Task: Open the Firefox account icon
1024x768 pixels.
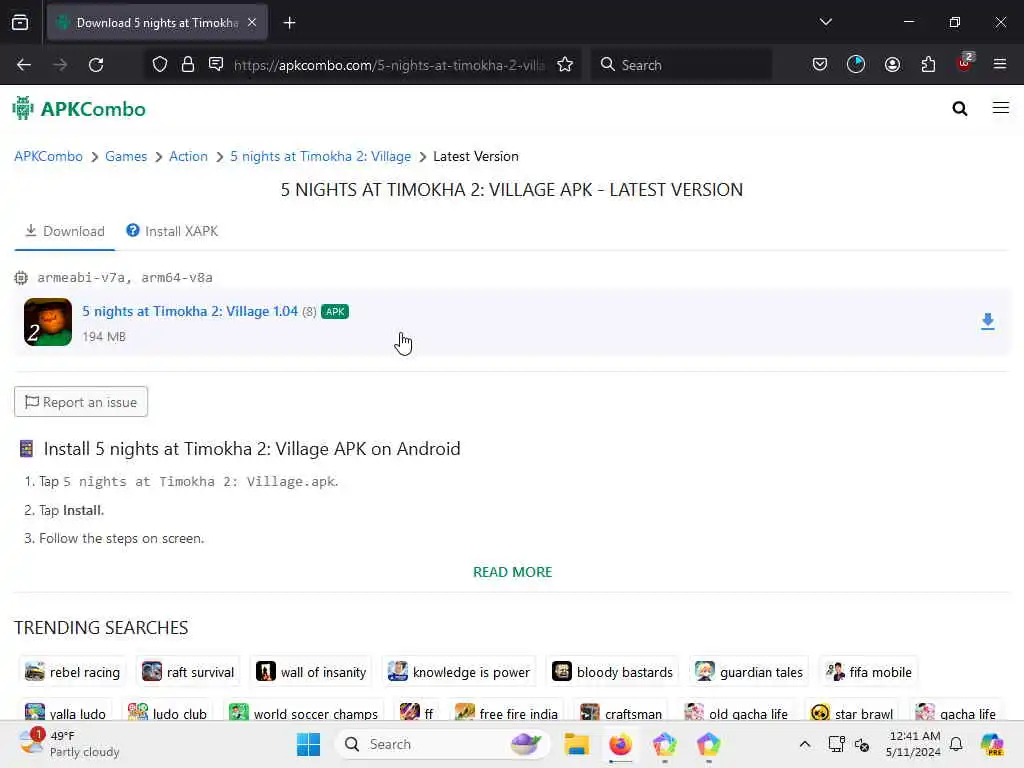Action: click(892, 65)
